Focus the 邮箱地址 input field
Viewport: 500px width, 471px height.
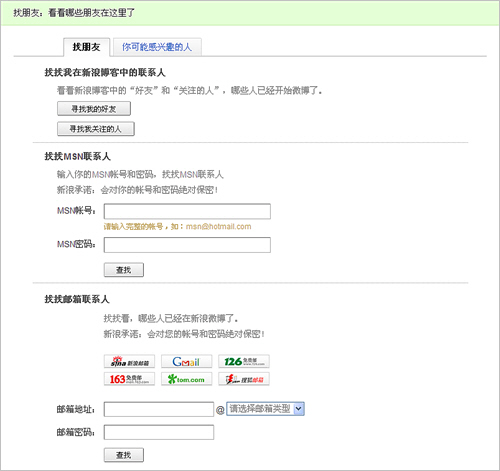(x=159, y=409)
